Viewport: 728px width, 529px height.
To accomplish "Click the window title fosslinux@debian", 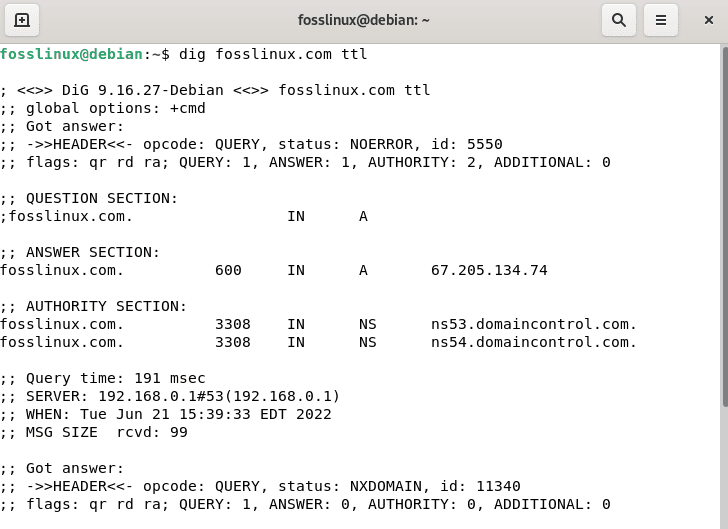I will coord(364,20).
